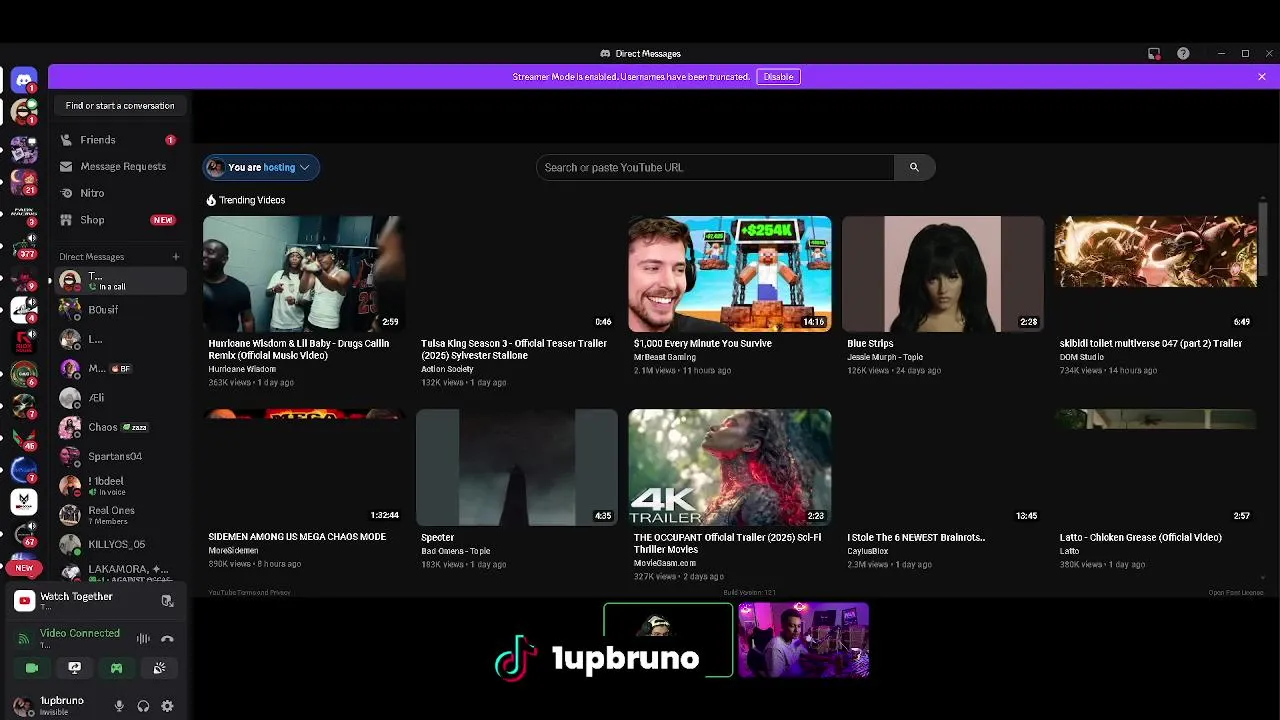Open the Friends list
This screenshot has height=720, width=1280.
point(98,140)
